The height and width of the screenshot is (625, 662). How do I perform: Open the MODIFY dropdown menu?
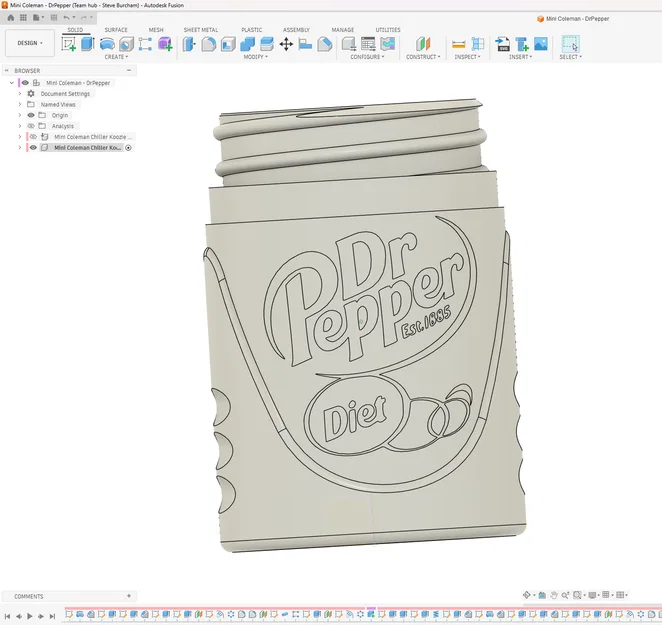255,57
